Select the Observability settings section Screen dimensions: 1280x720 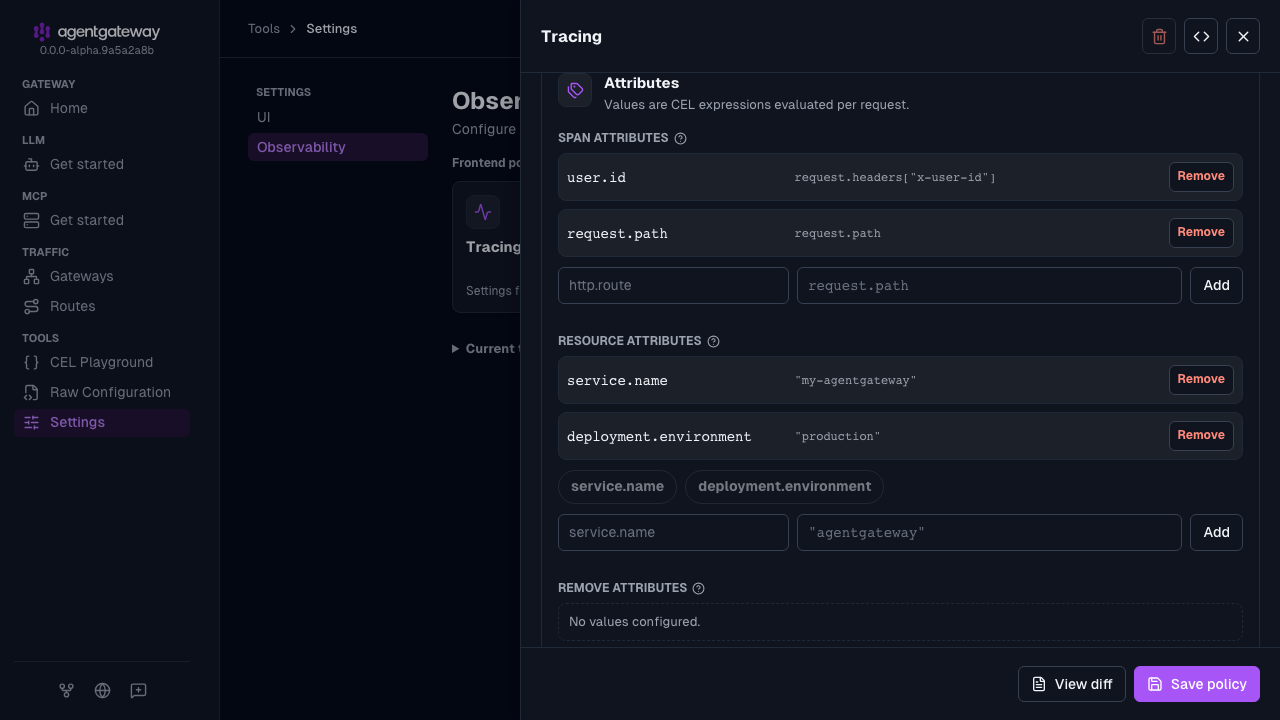point(338,147)
